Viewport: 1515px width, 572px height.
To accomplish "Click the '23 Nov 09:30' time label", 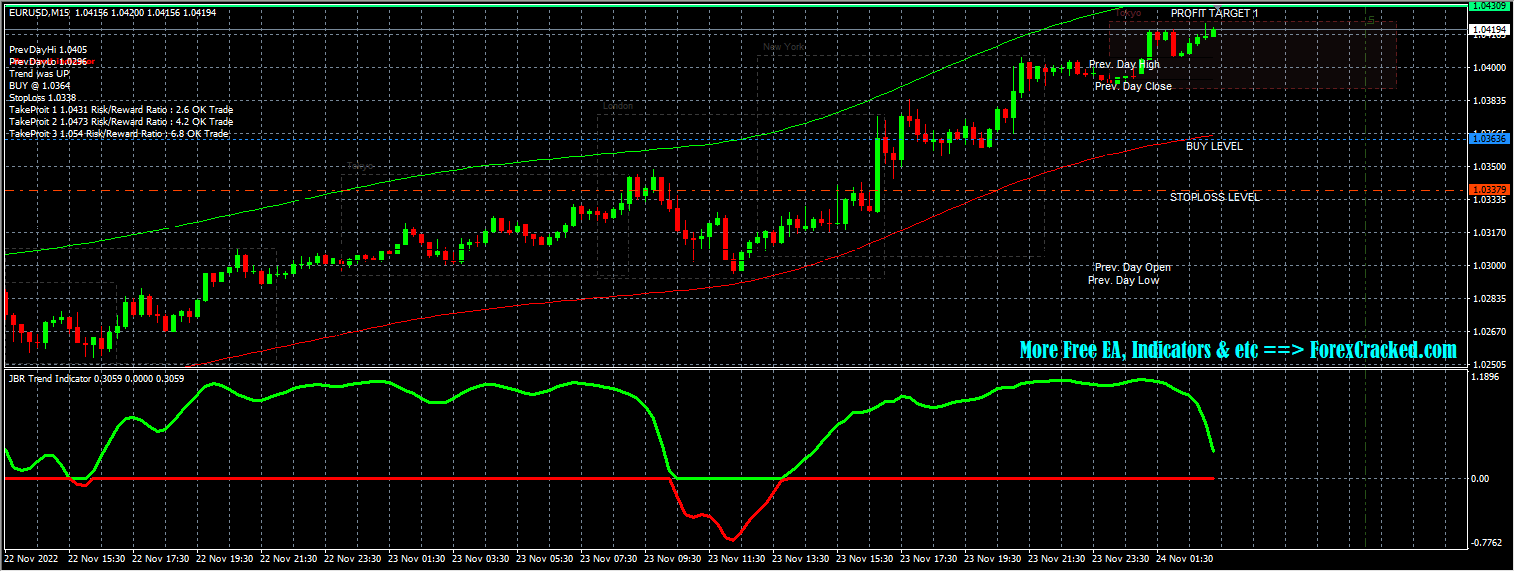I will [x=673, y=559].
